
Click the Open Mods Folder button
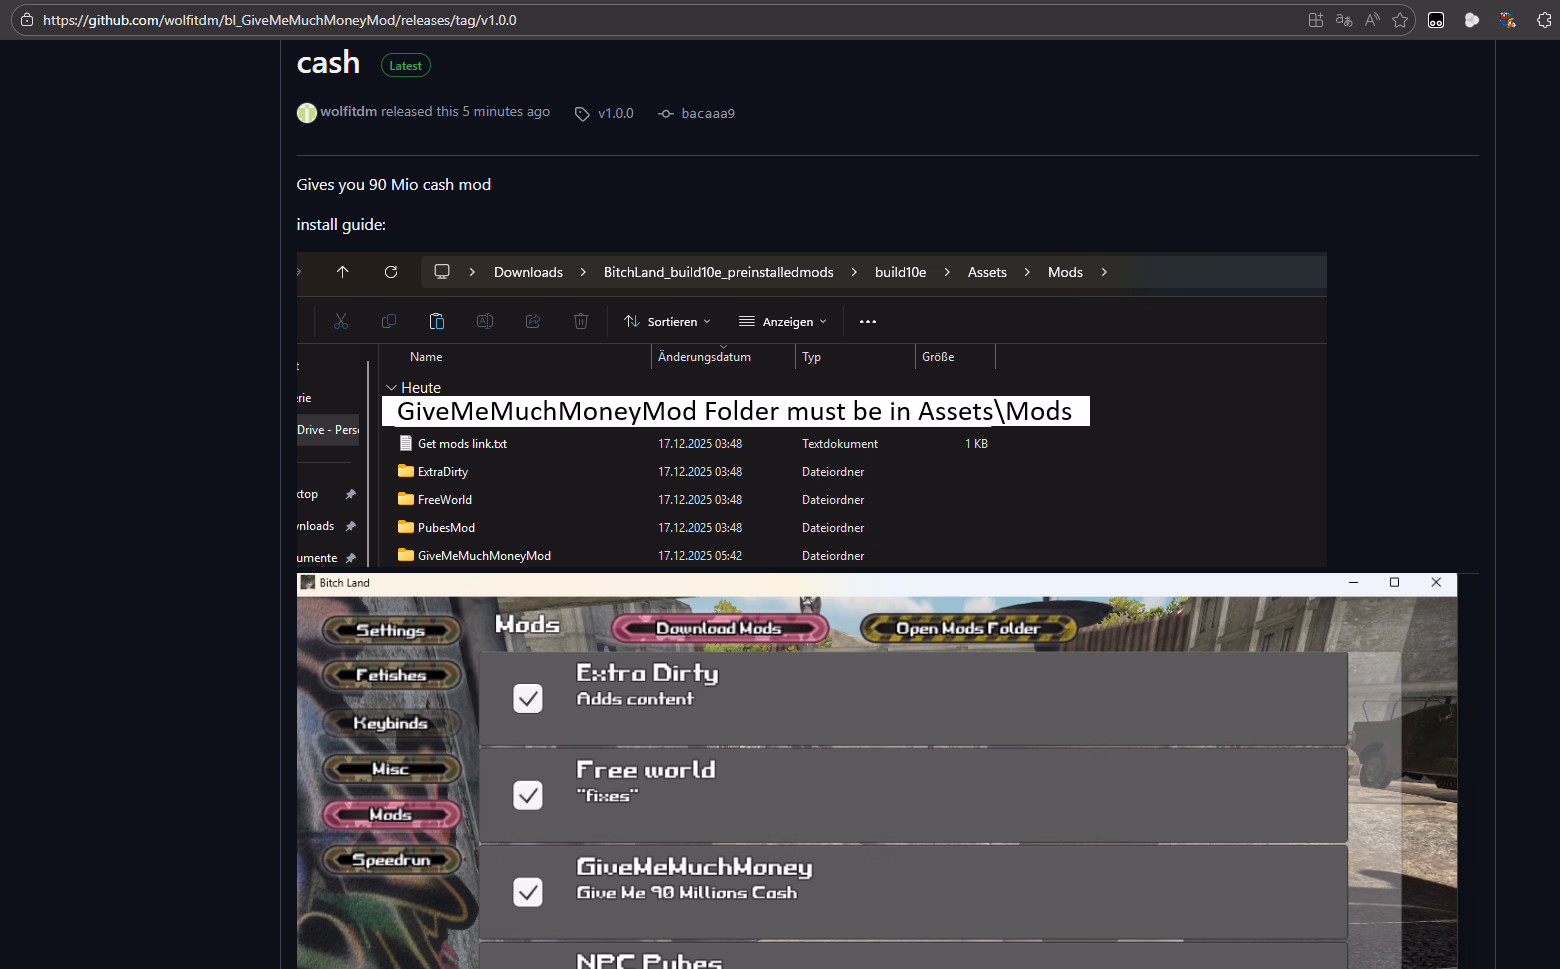[x=968, y=628]
